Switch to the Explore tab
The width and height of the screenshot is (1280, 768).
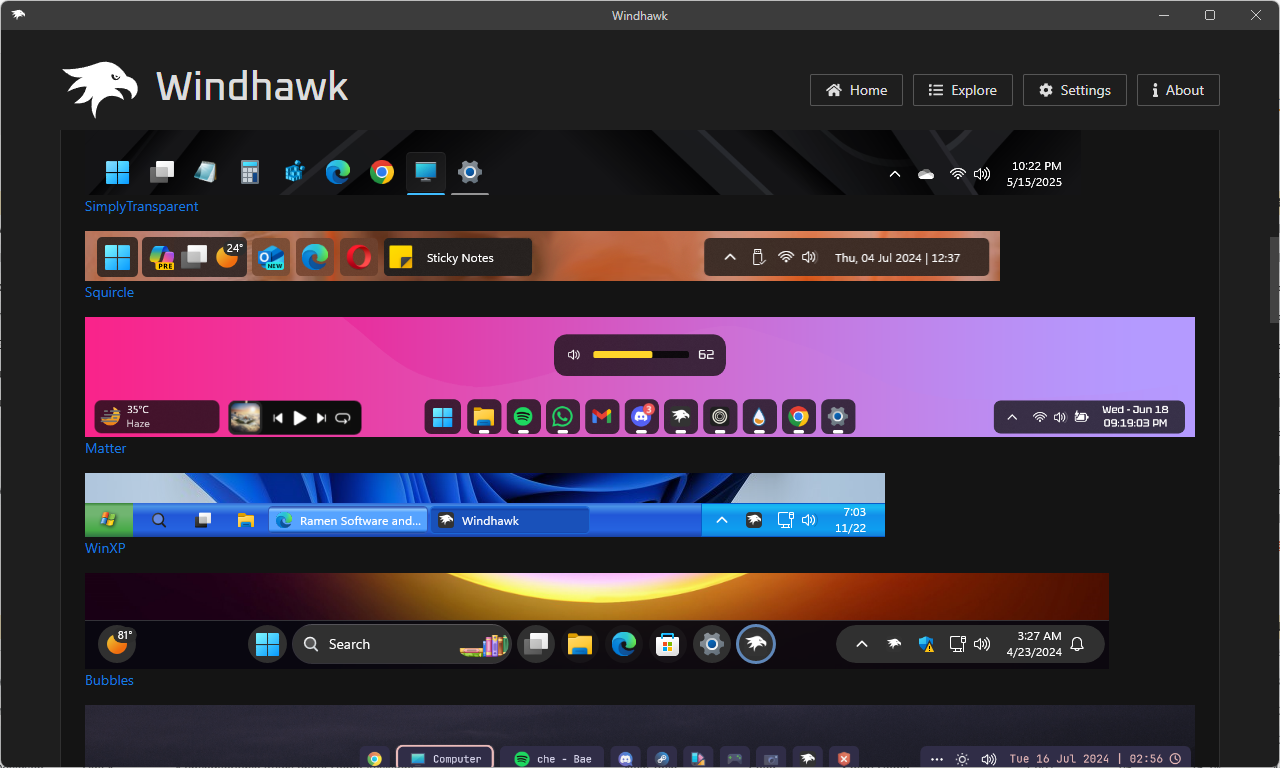(x=962, y=90)
